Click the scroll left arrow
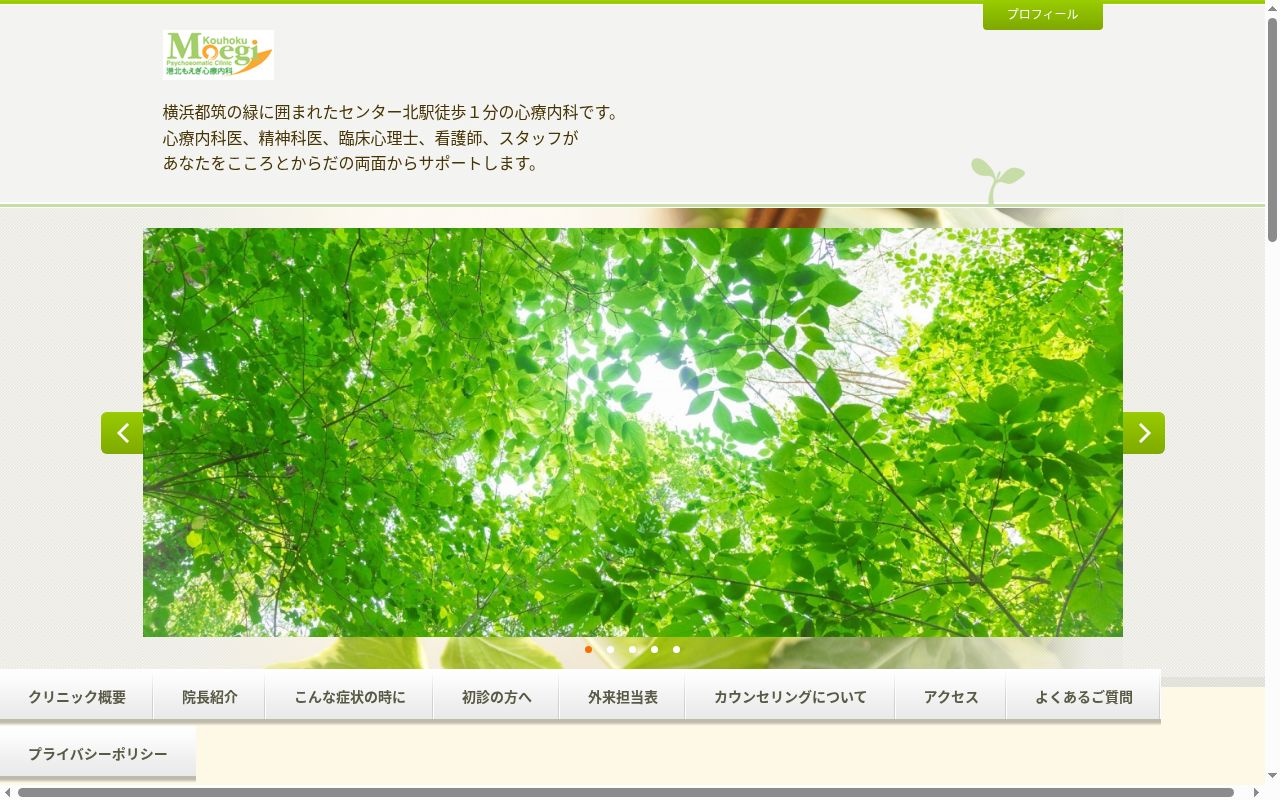The width and height of the screenshot is (1280, 800). pyautogui.click(x=8, y=792)
